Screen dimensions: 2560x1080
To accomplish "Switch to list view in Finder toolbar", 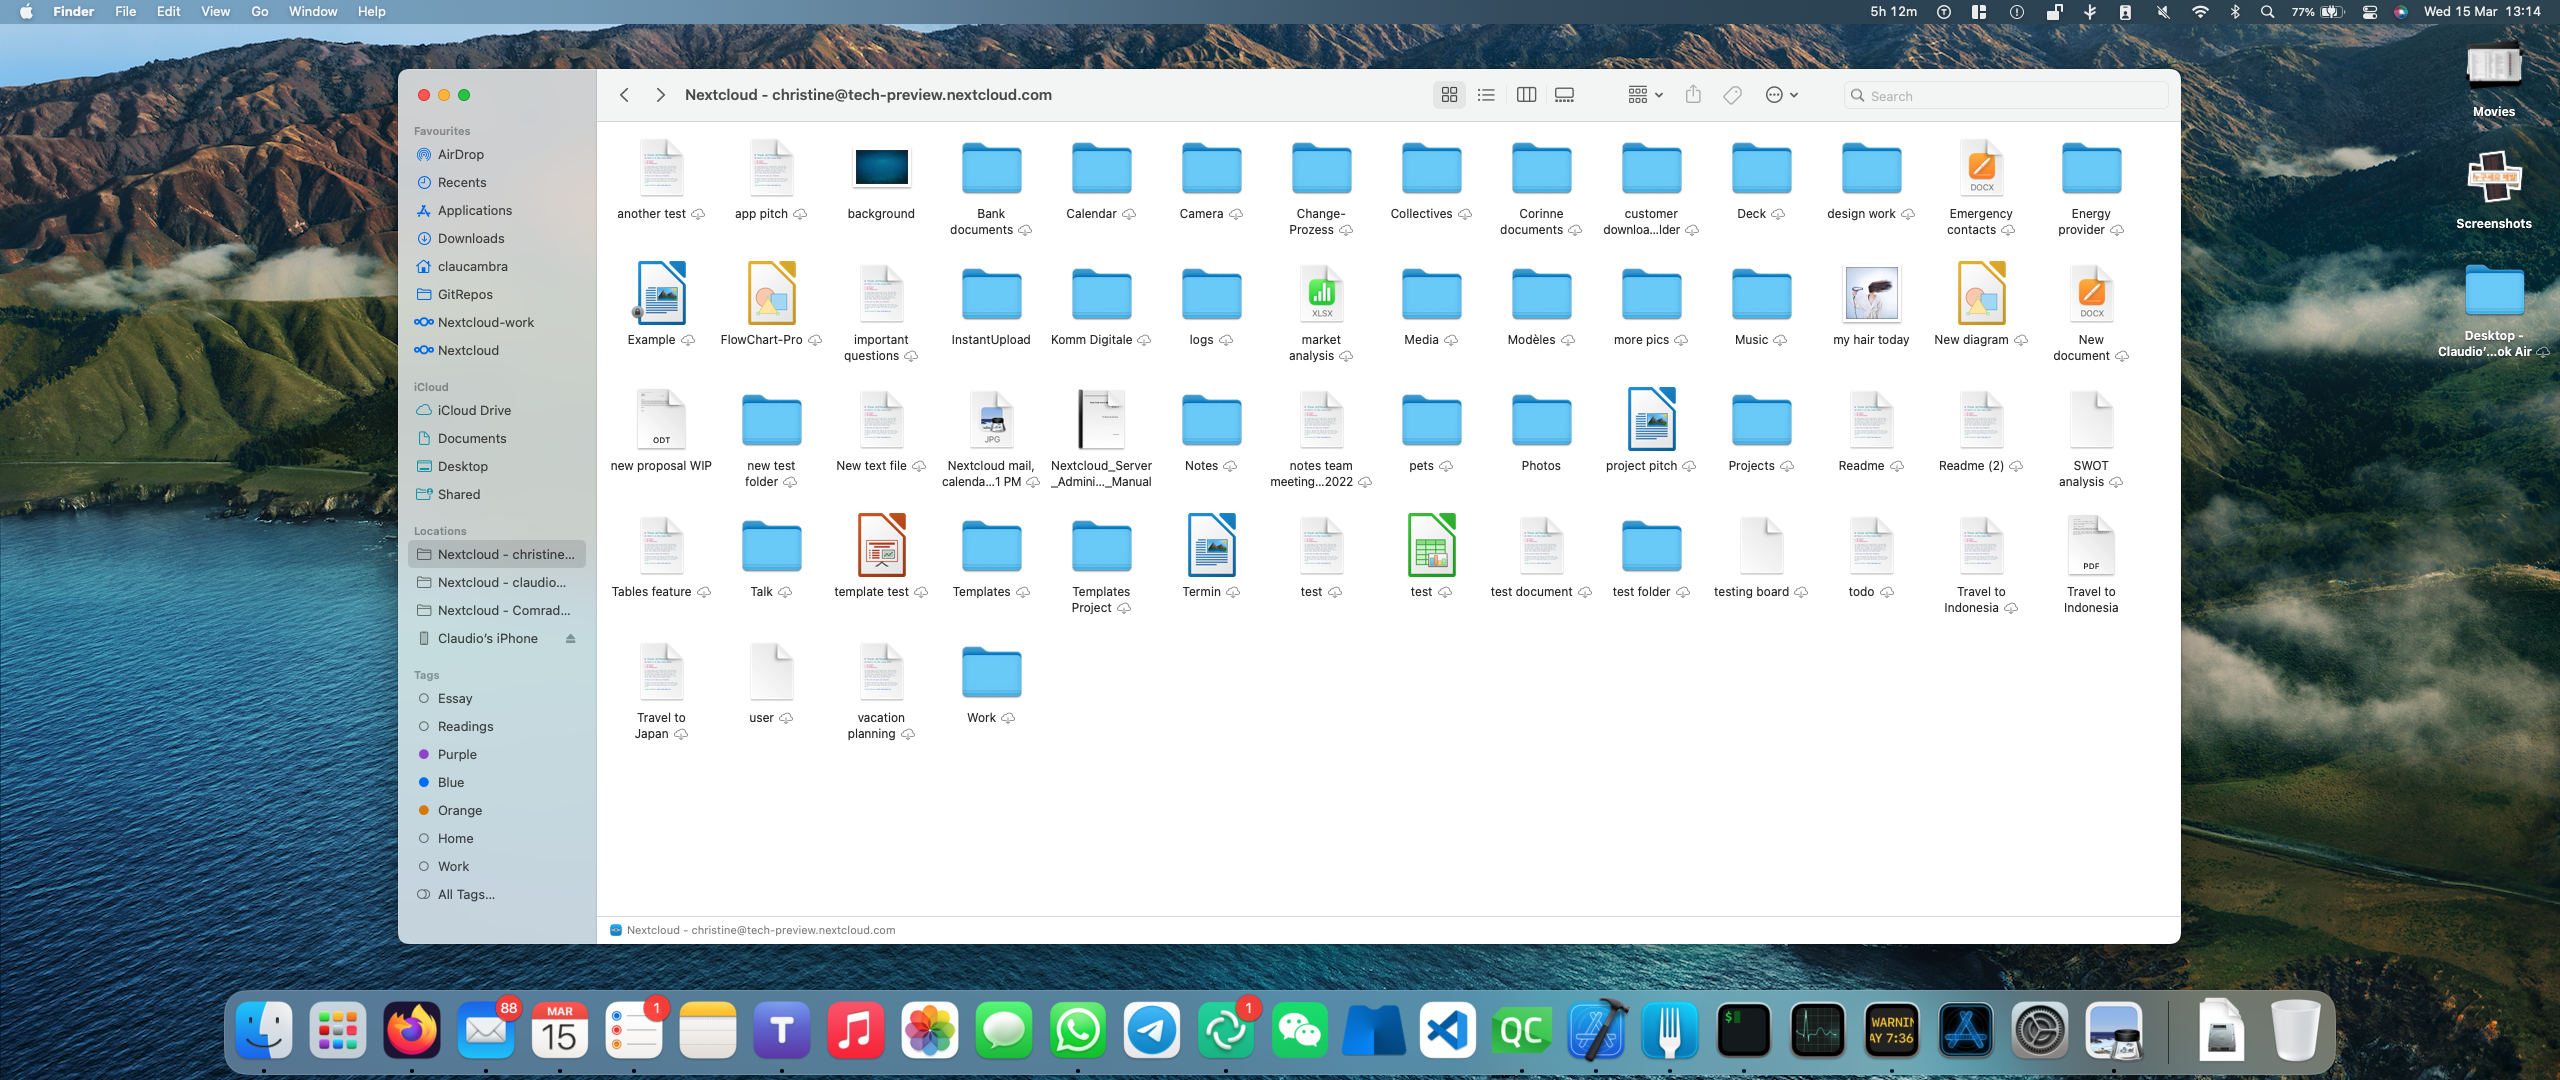I will click(1486, 95).
